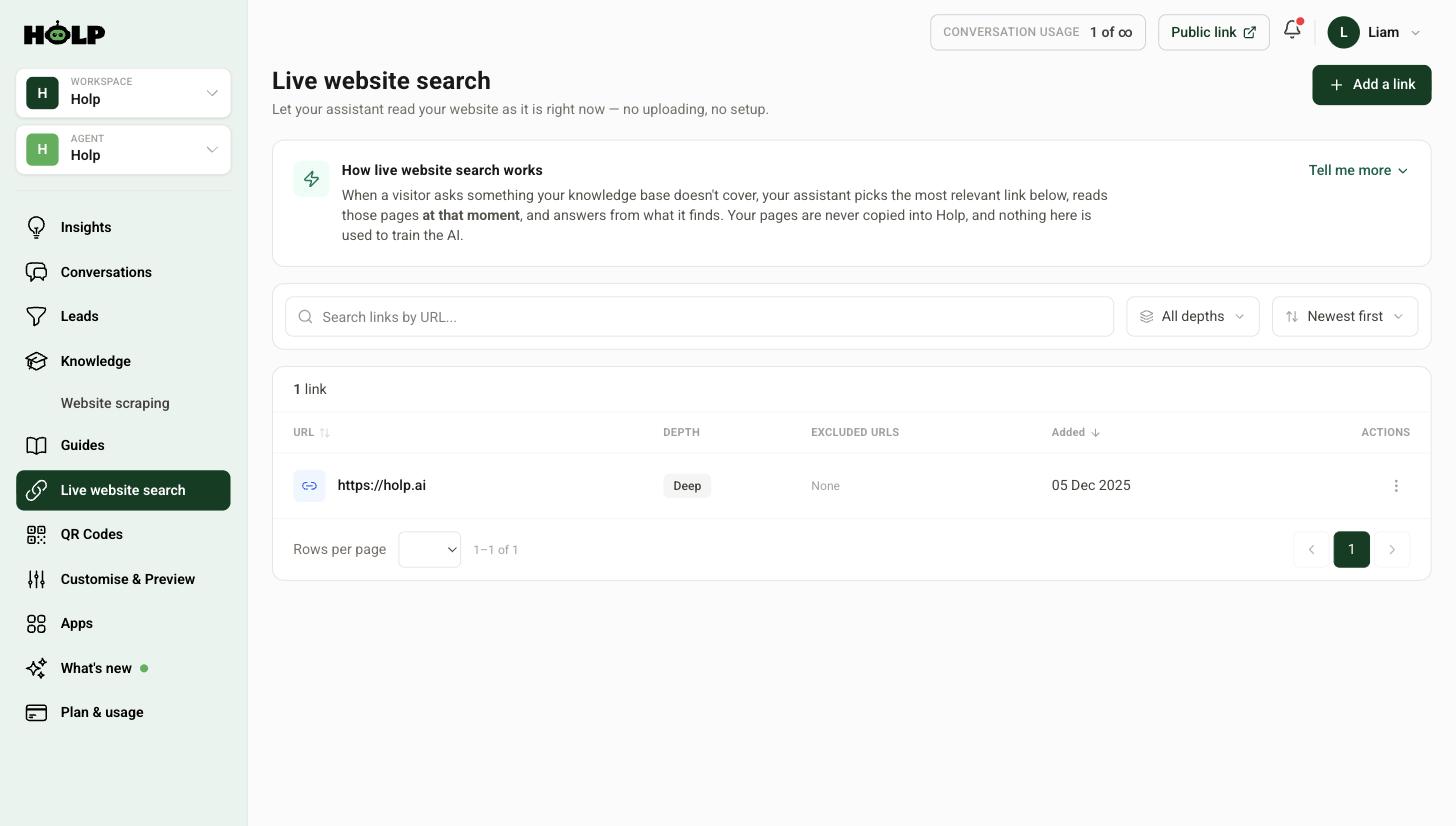1456x826 pixels.
Task: Click the 1 link count label
Action: click(310, 390)
